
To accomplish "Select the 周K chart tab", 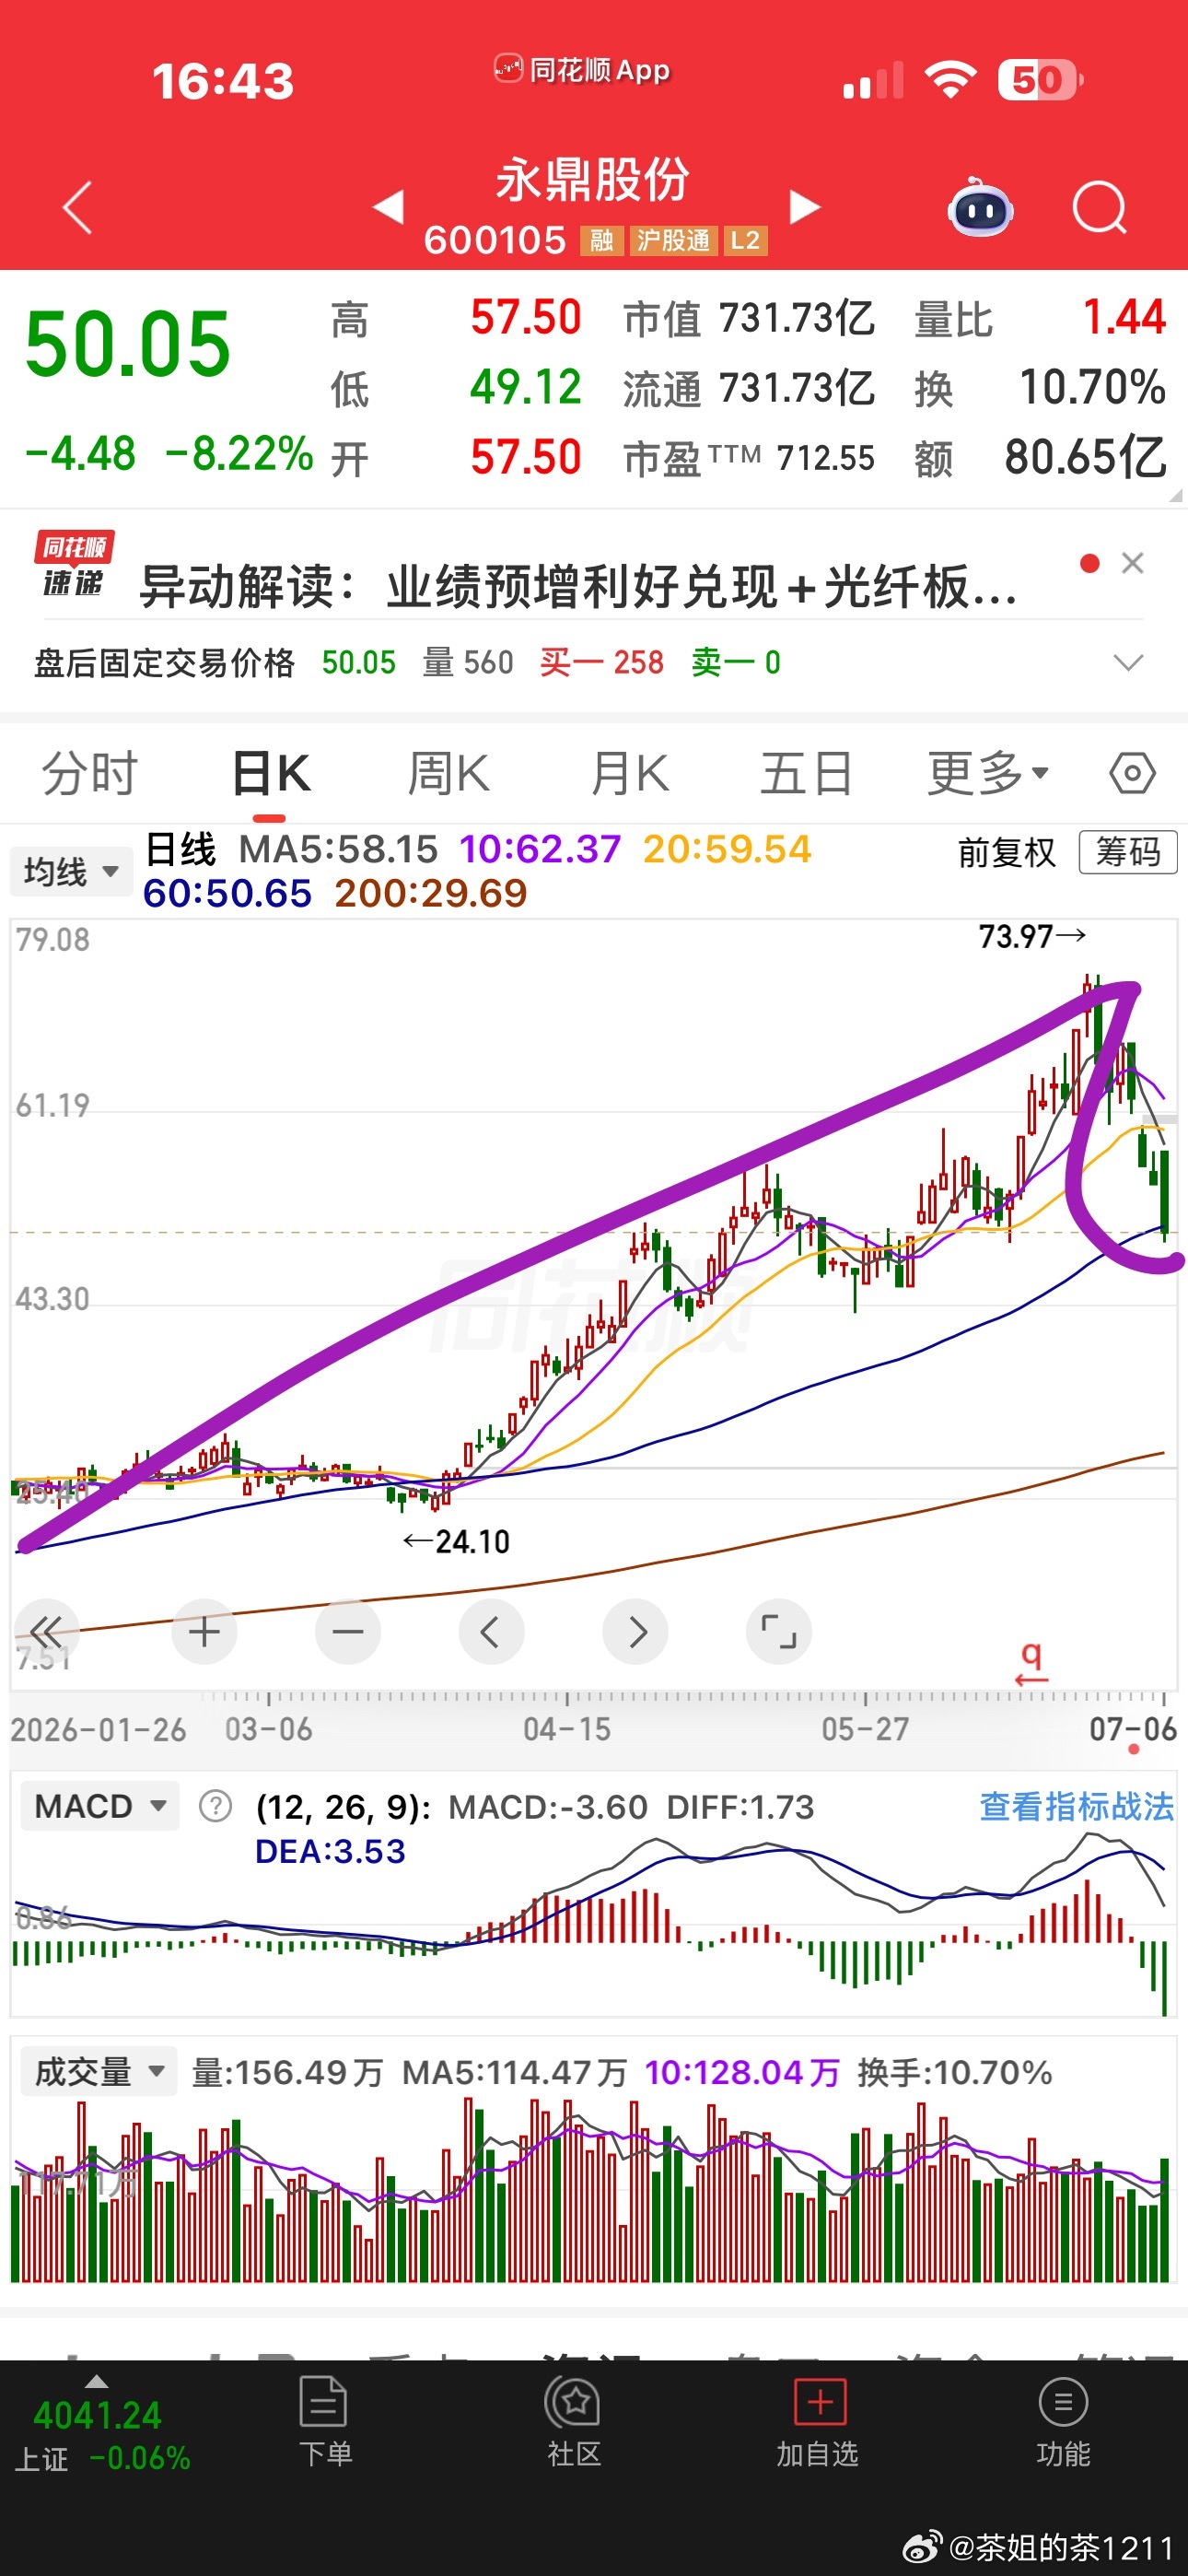I will tap(448, 773).
